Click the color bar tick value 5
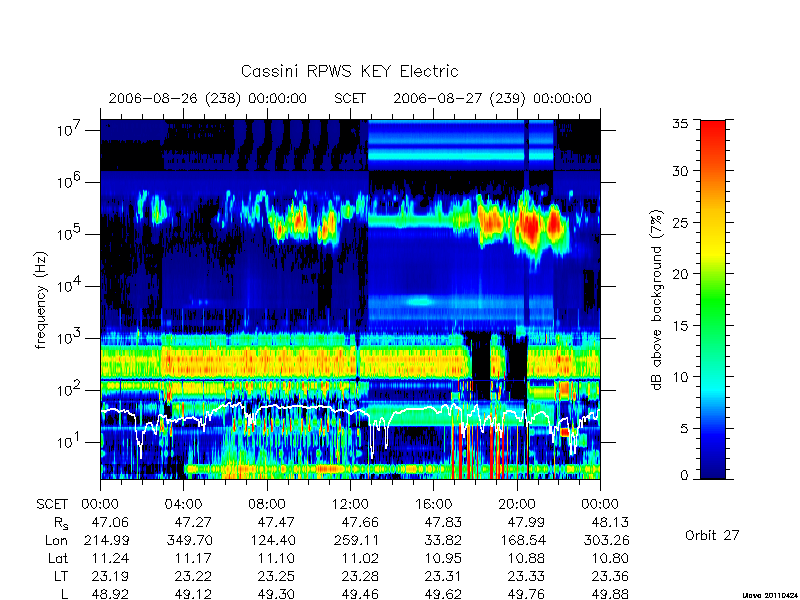 pos(684,429)
